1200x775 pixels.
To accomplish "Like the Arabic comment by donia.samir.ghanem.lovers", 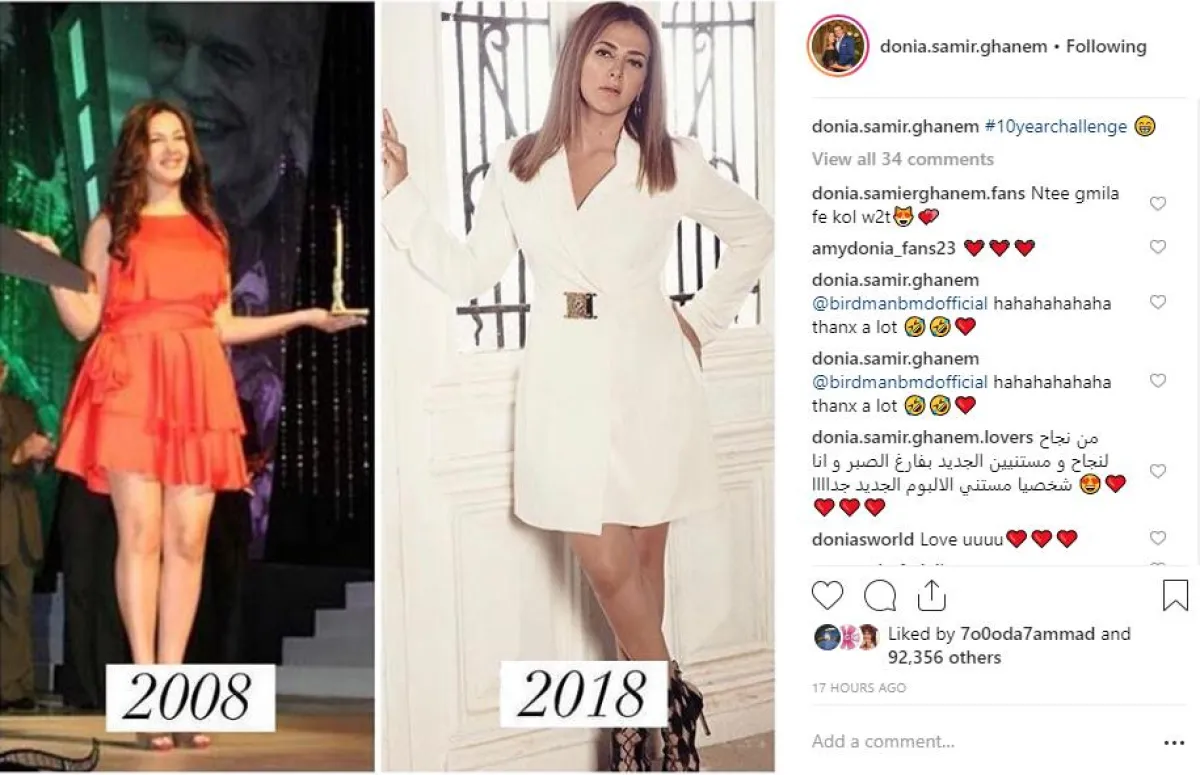I will [x=1158, y=471].
